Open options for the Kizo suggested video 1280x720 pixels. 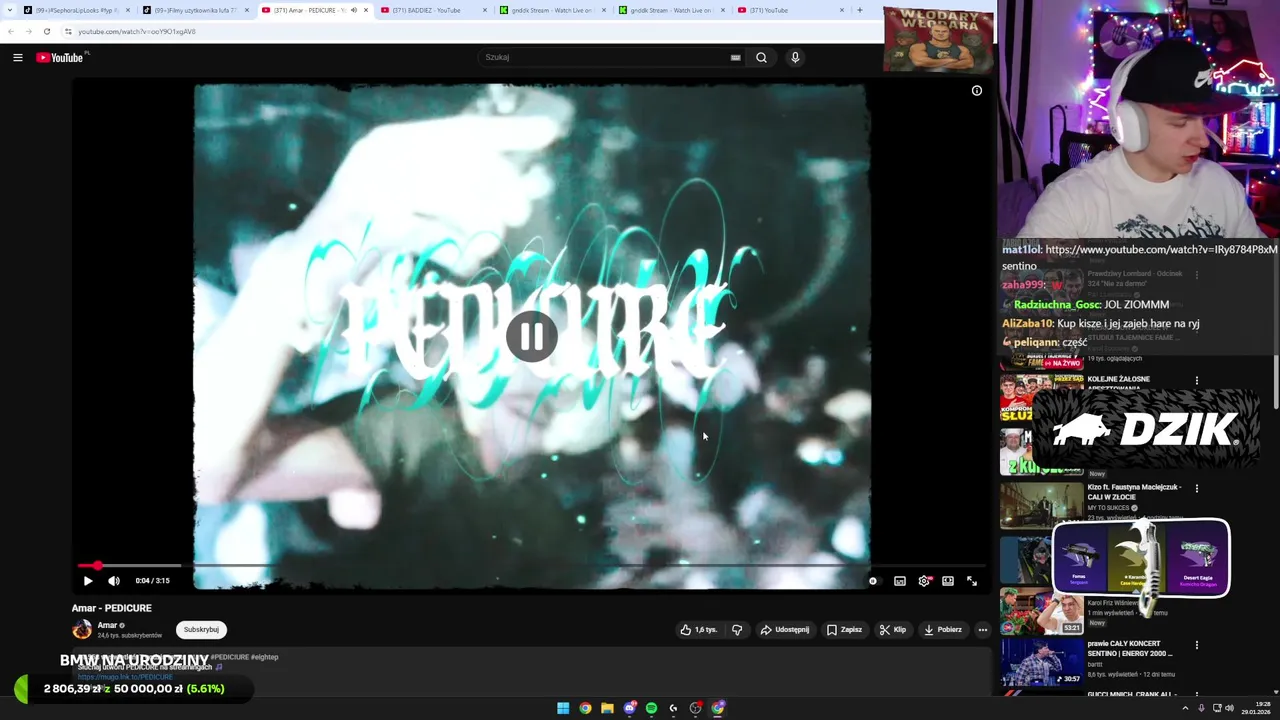(1197, 488)
